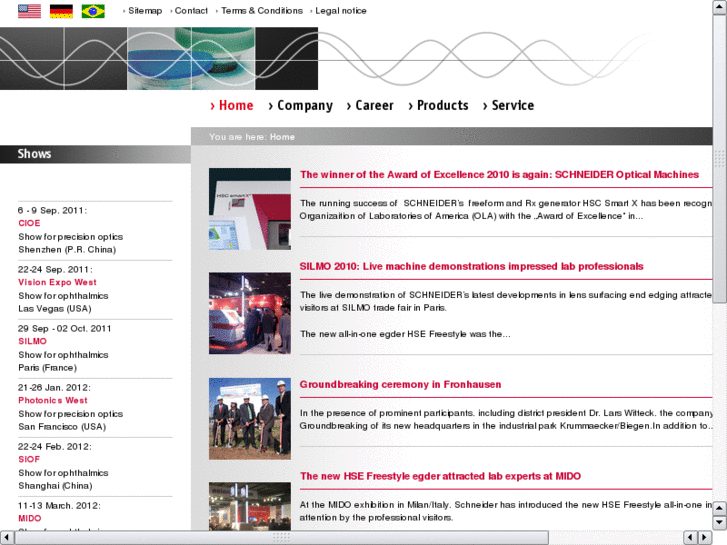This screenshot has height=545, width=727.
Task: Select the German flag language icon
Action: [61, 11]
